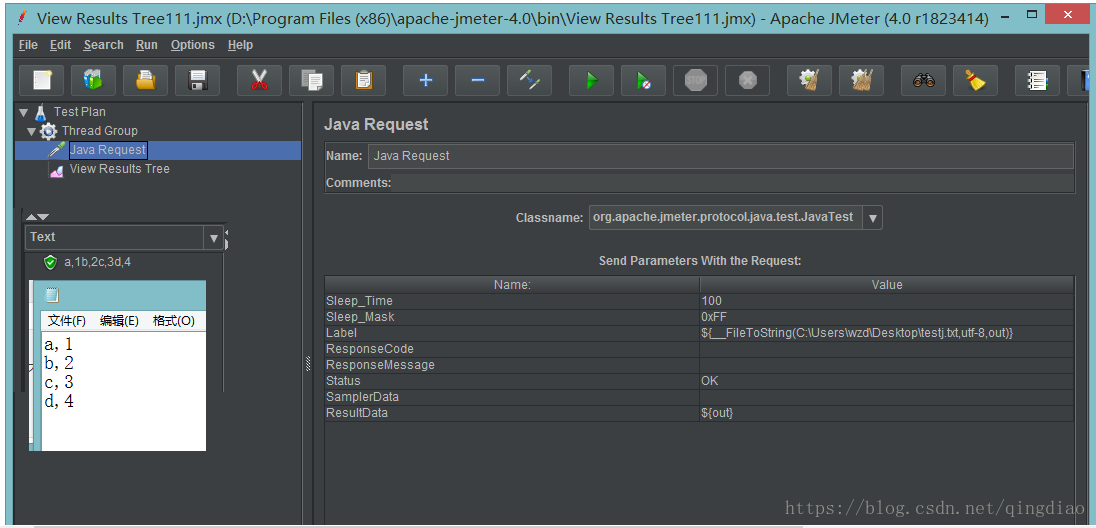Image resolution: width=1096 pixels, height=528 pixels.
Task: Open Notepad 文件(F) menu
Action: point(66,321)
